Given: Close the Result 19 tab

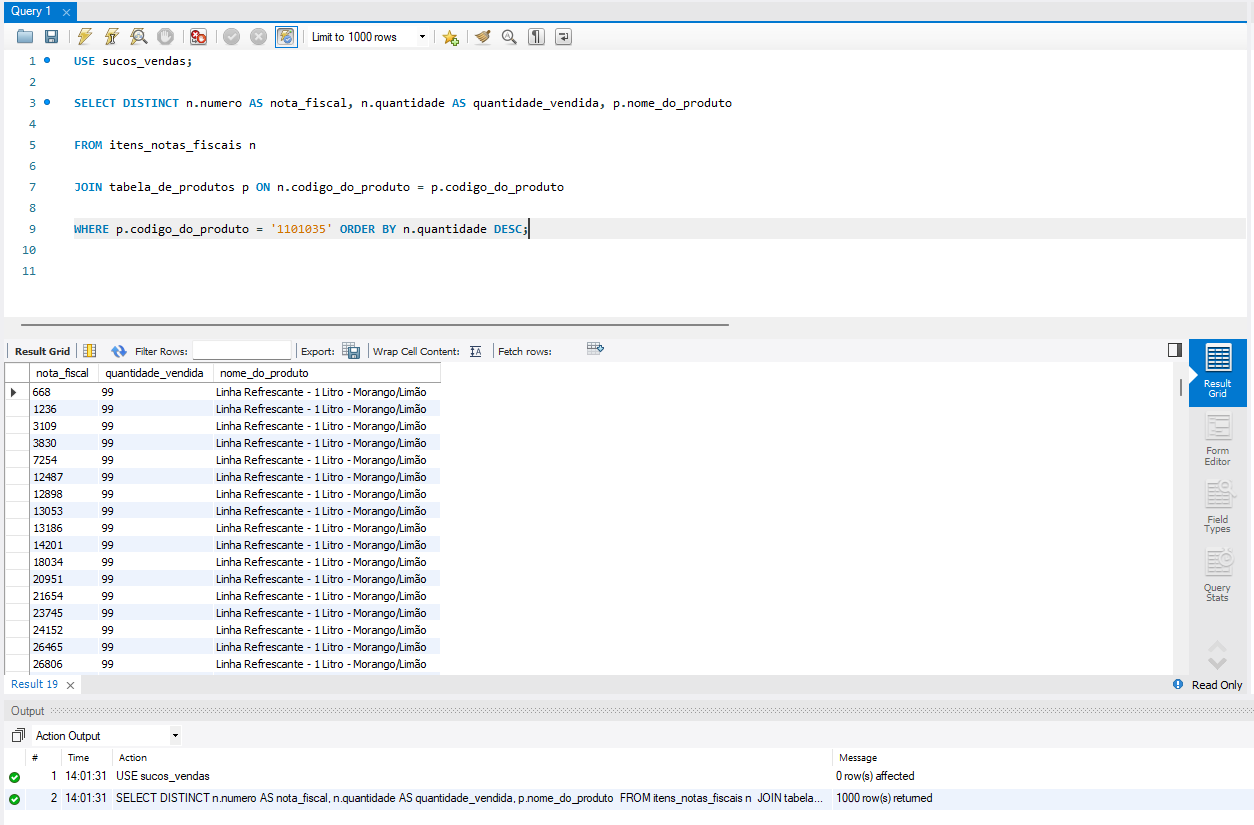Looking at the screenshot, I should [71, 685].
